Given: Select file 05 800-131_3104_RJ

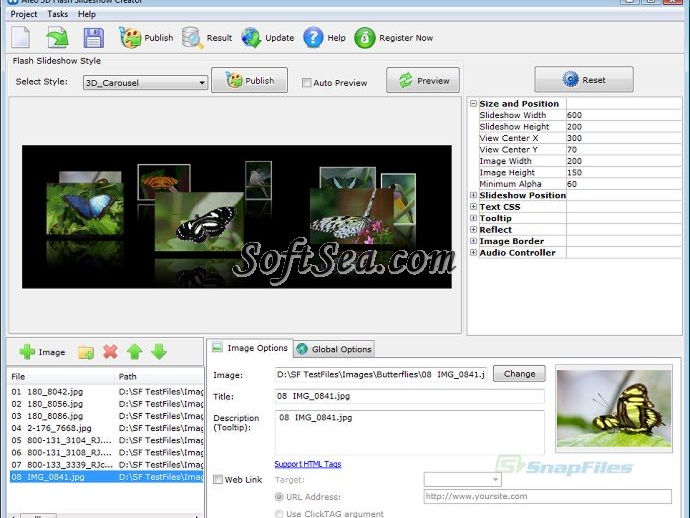Looking at the screenshot, I should click(x=107, y=440).
